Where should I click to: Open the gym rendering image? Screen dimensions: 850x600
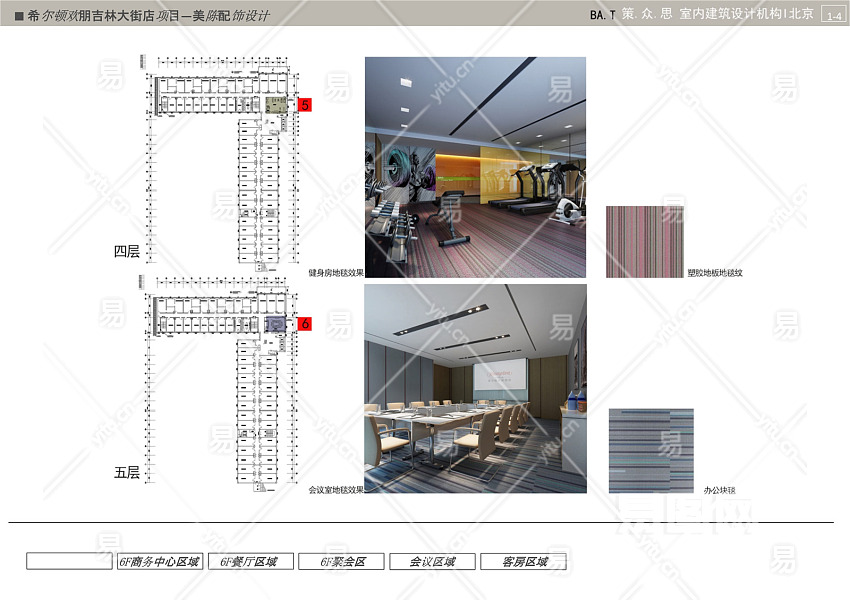pyautogui.click(x=475, y=167)
